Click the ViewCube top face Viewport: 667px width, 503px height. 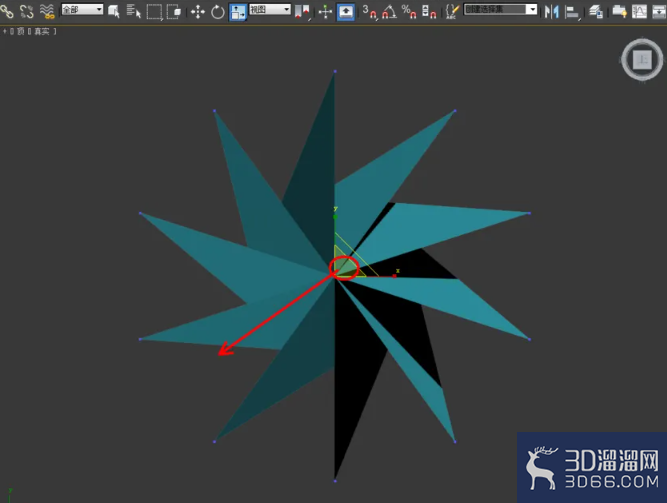[642, 60]
